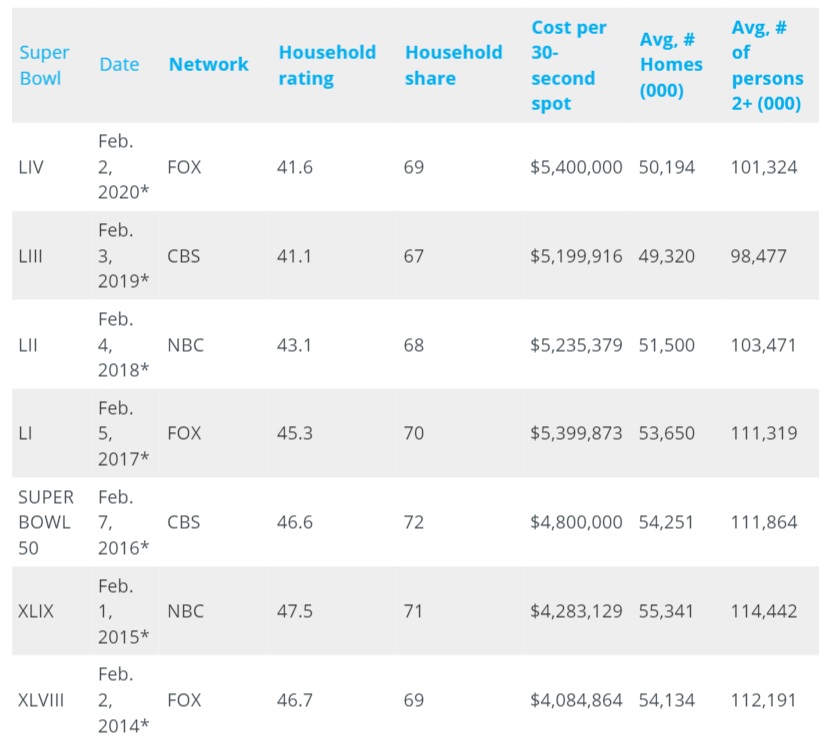Click the Avg. # Homes (000) header

[671, 65]
